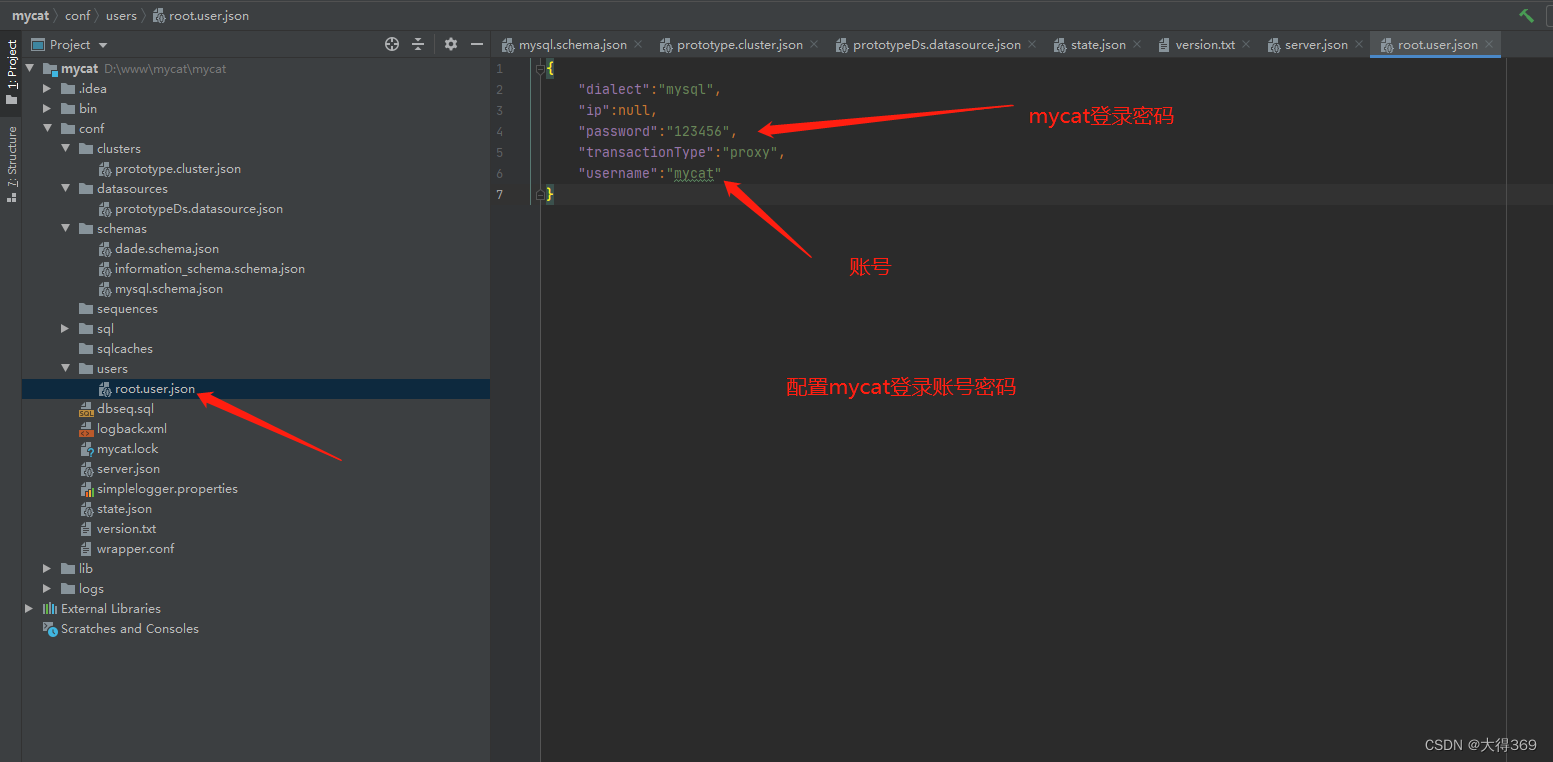The width and height of the screenshot is (1553, 762).
Task: Collapse the mycat project root
Action: coord(29,69)
